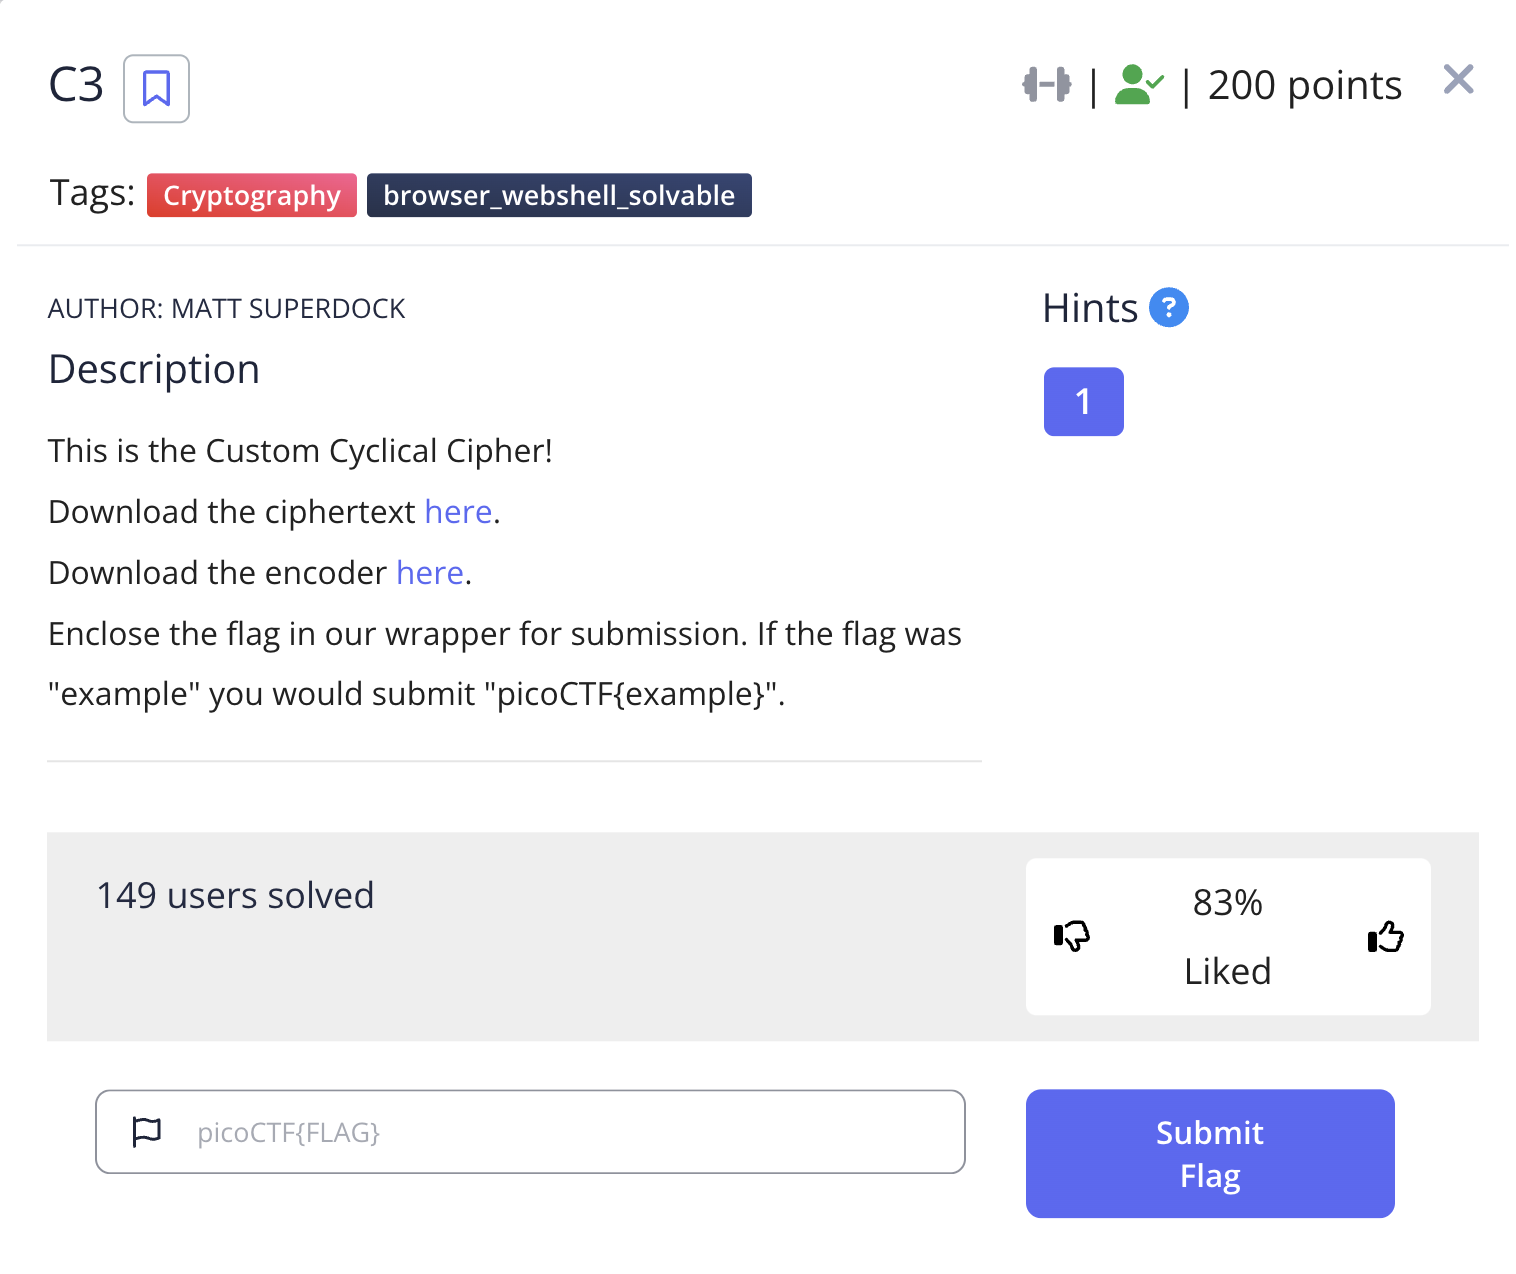Click the C3 challenge title

76,85
